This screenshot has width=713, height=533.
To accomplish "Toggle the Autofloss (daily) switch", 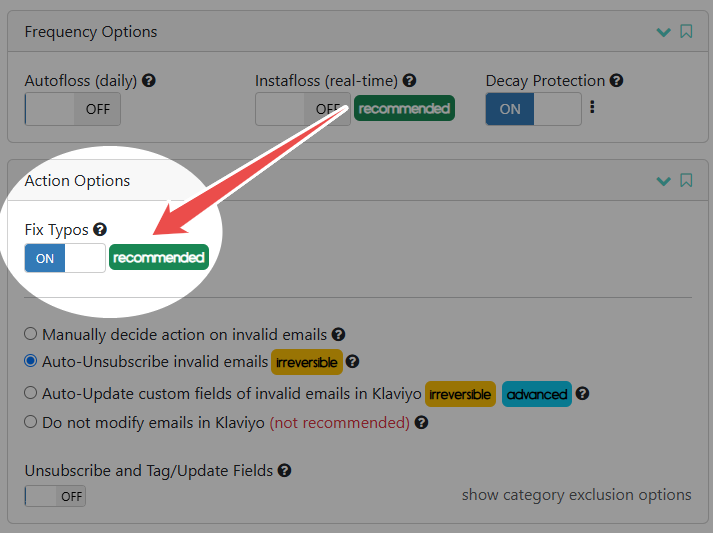I will pyautogui.click(x=73, y=109).
